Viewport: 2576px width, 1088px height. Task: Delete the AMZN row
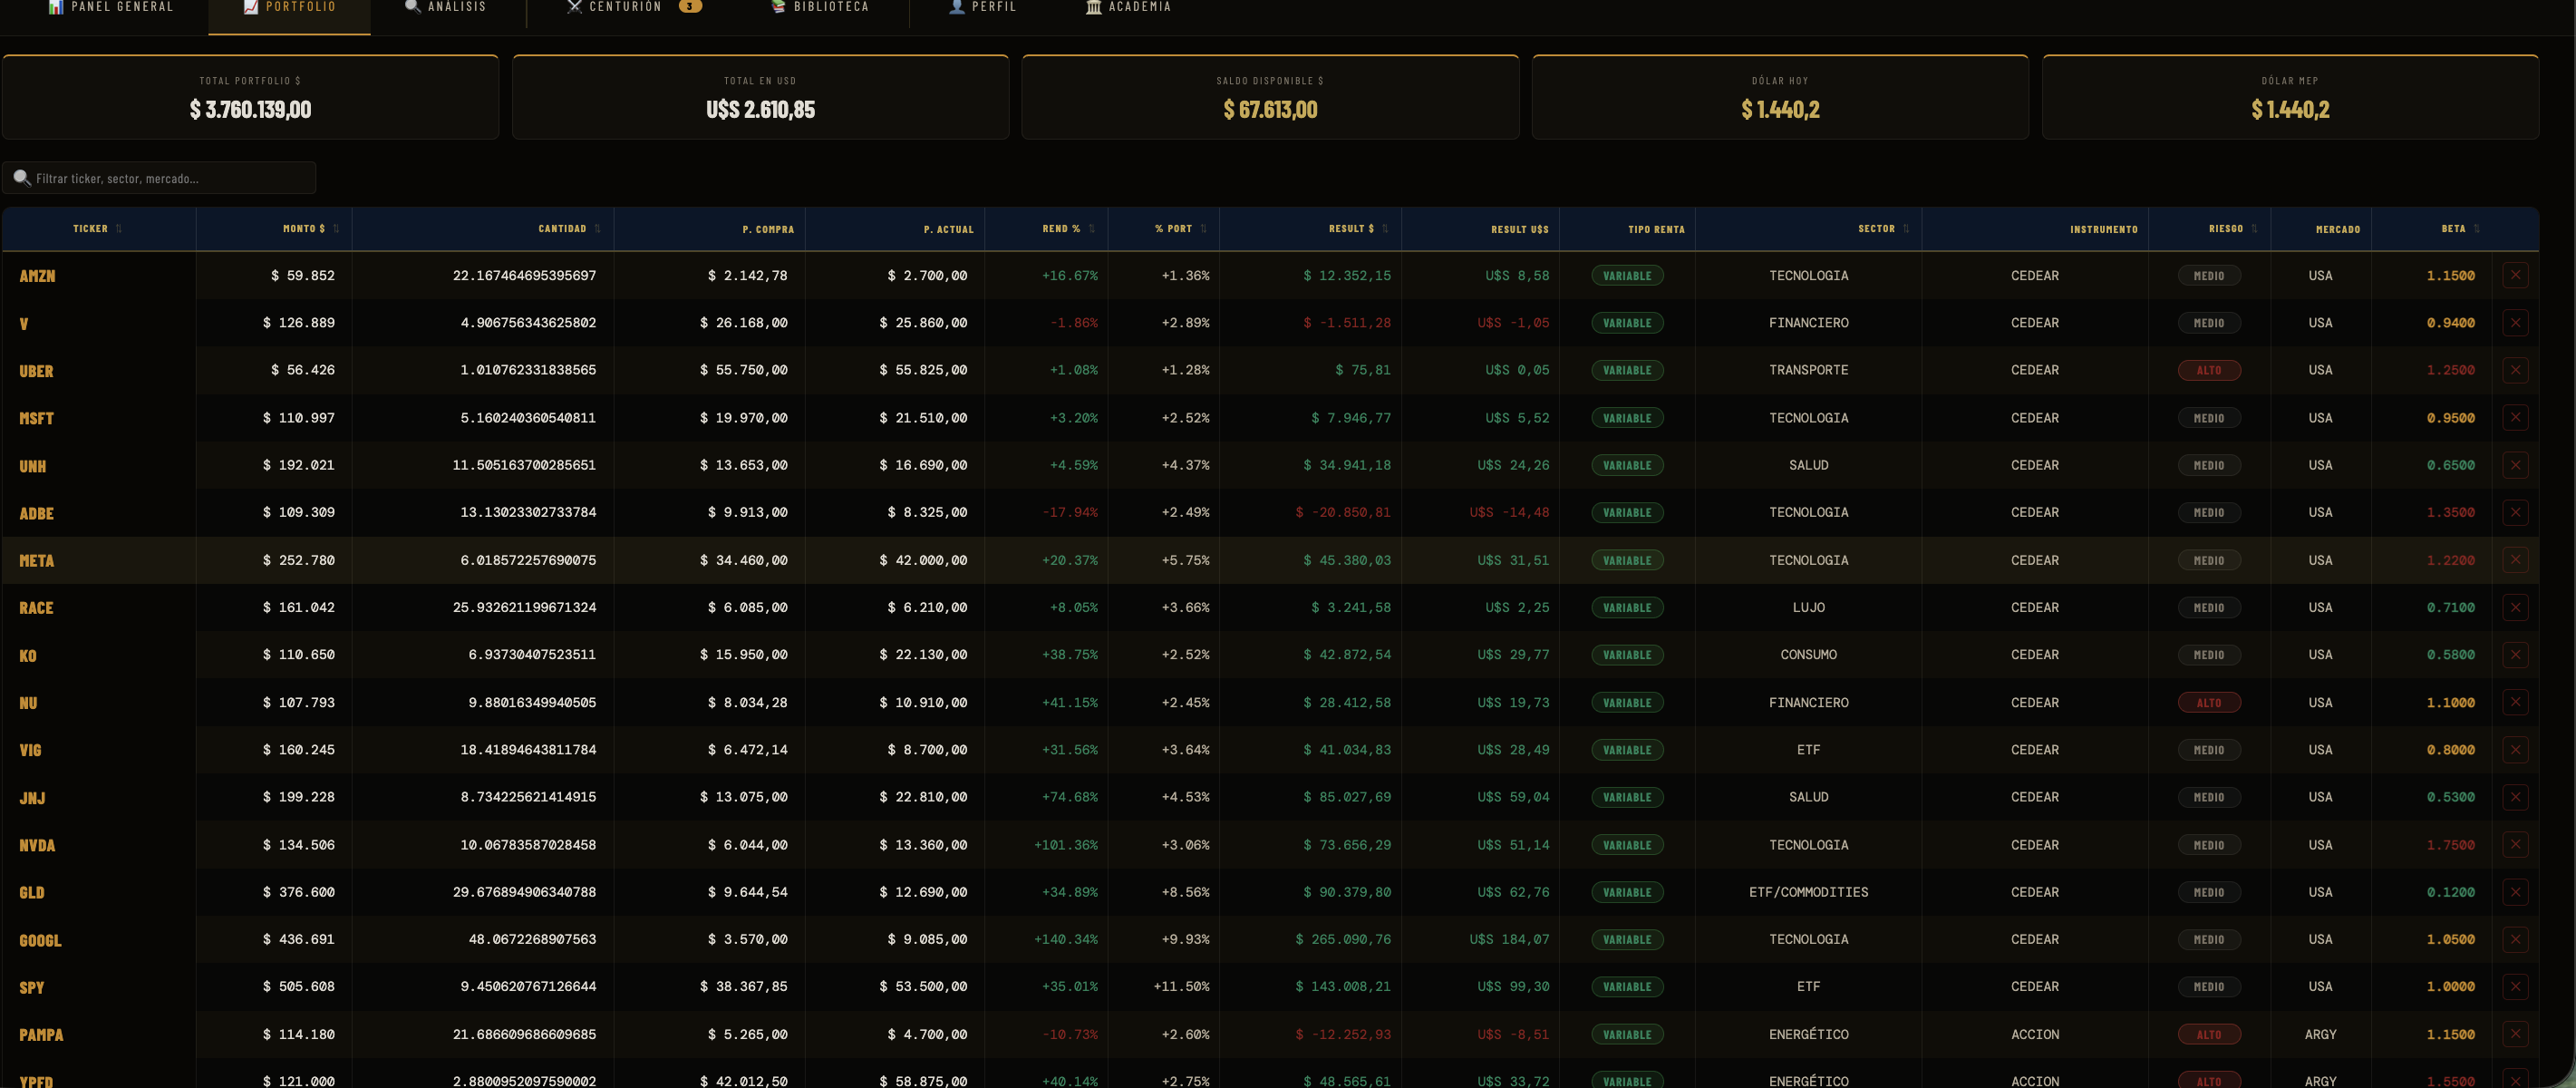[2515, 275]
